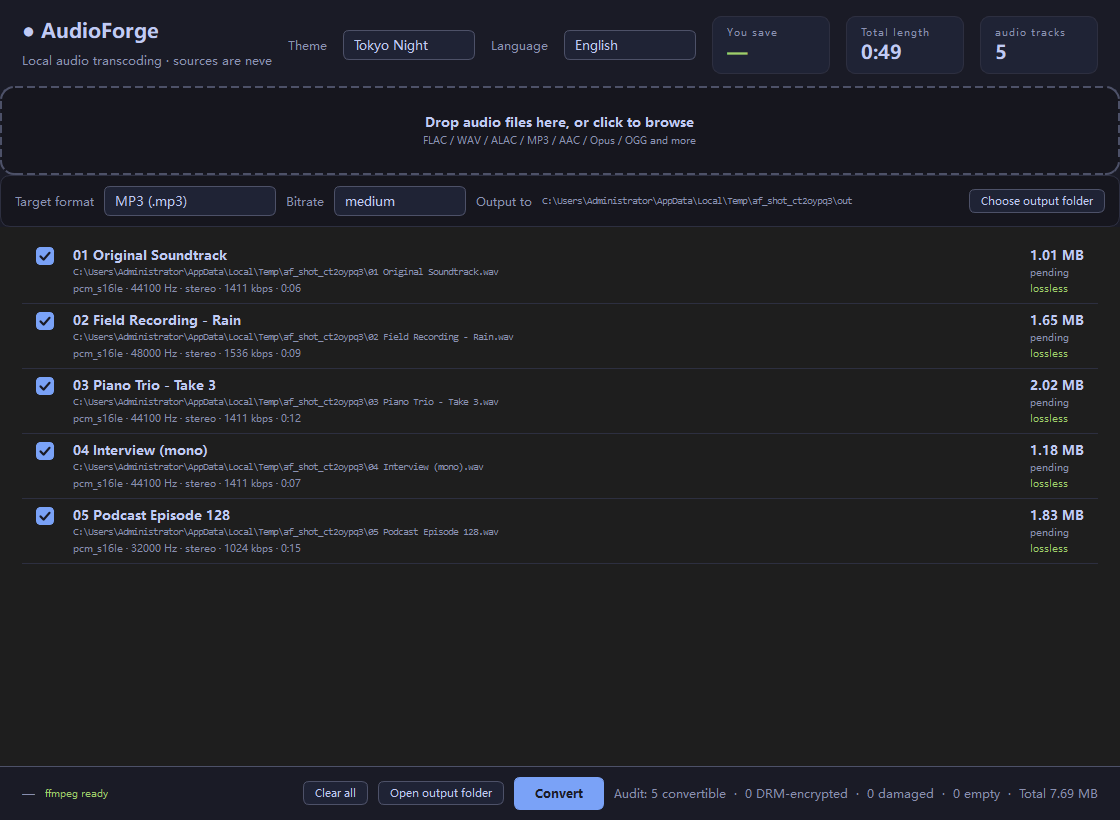Click the path of 02 Field Recording - Rain.wav
The image size is (1120, 820).
click(x=293, y=337)
